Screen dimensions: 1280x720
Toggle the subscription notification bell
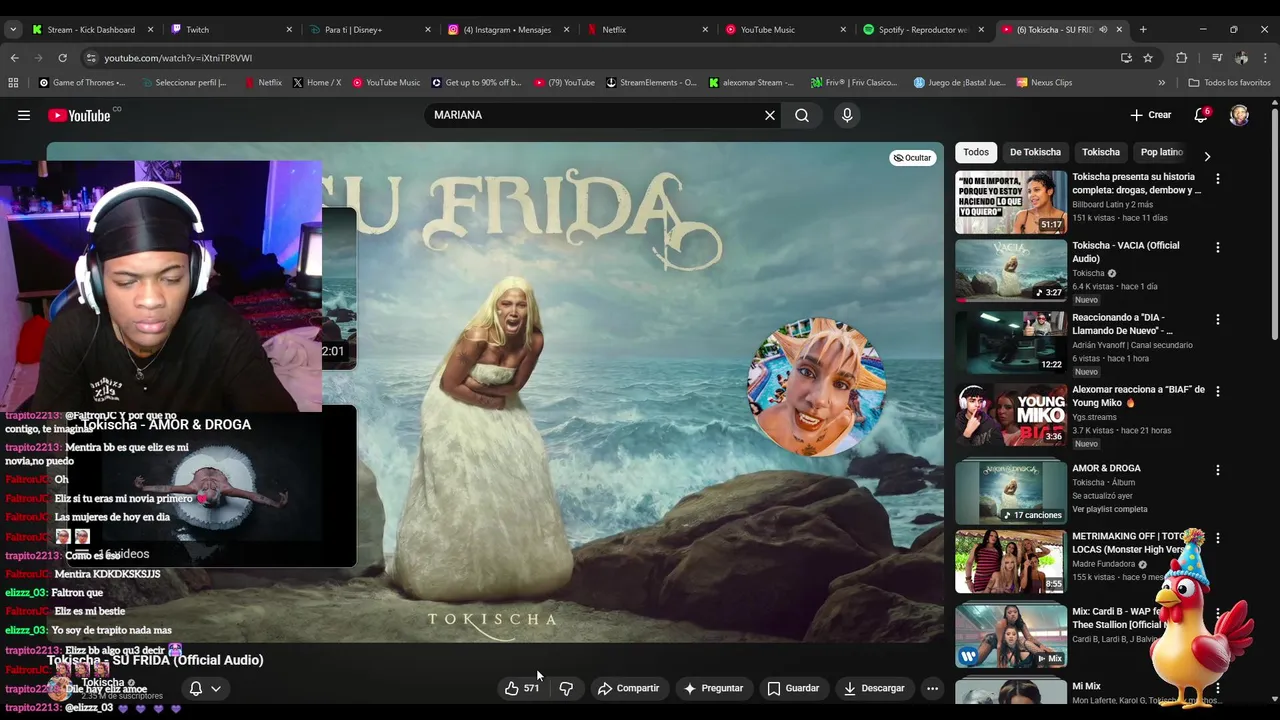click(196, 688)
